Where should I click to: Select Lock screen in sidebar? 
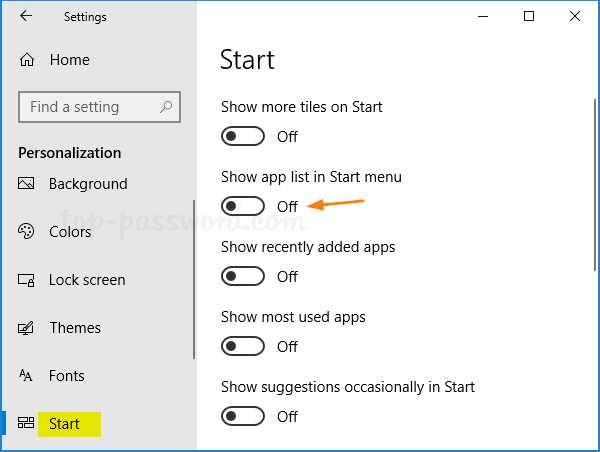point(87,280)
